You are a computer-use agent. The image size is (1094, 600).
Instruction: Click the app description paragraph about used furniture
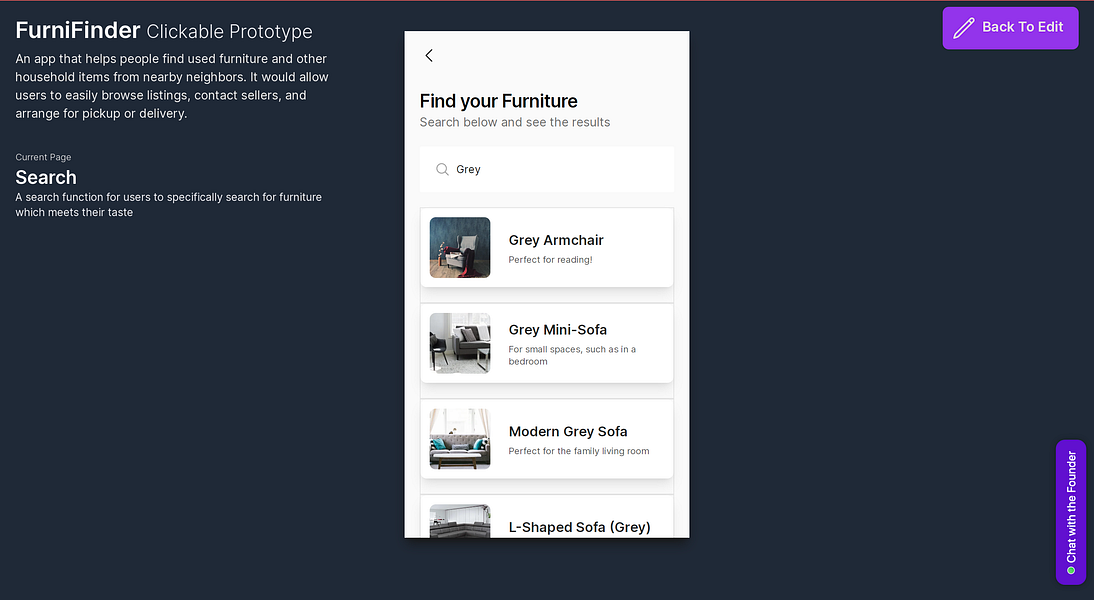(x=172, y=86)
